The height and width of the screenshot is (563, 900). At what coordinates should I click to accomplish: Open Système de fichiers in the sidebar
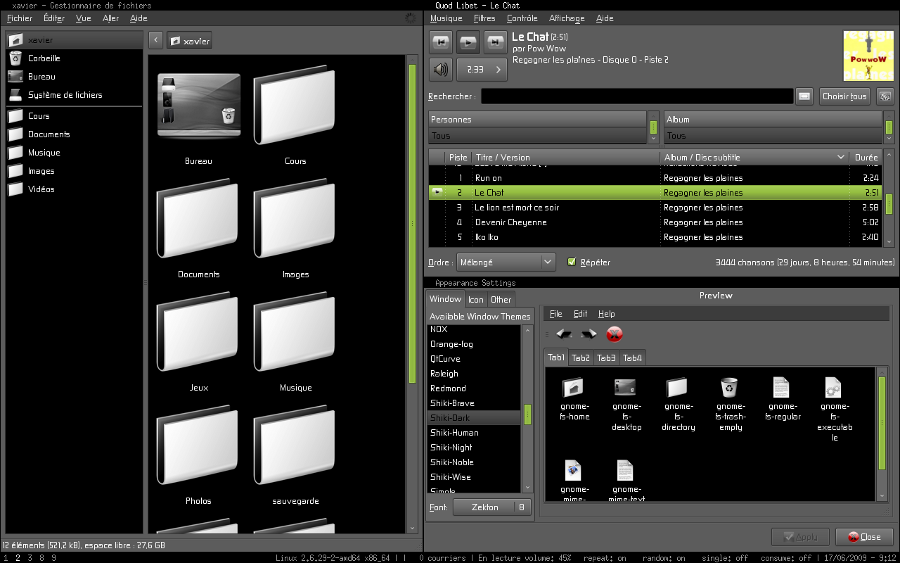coord(74,95)
